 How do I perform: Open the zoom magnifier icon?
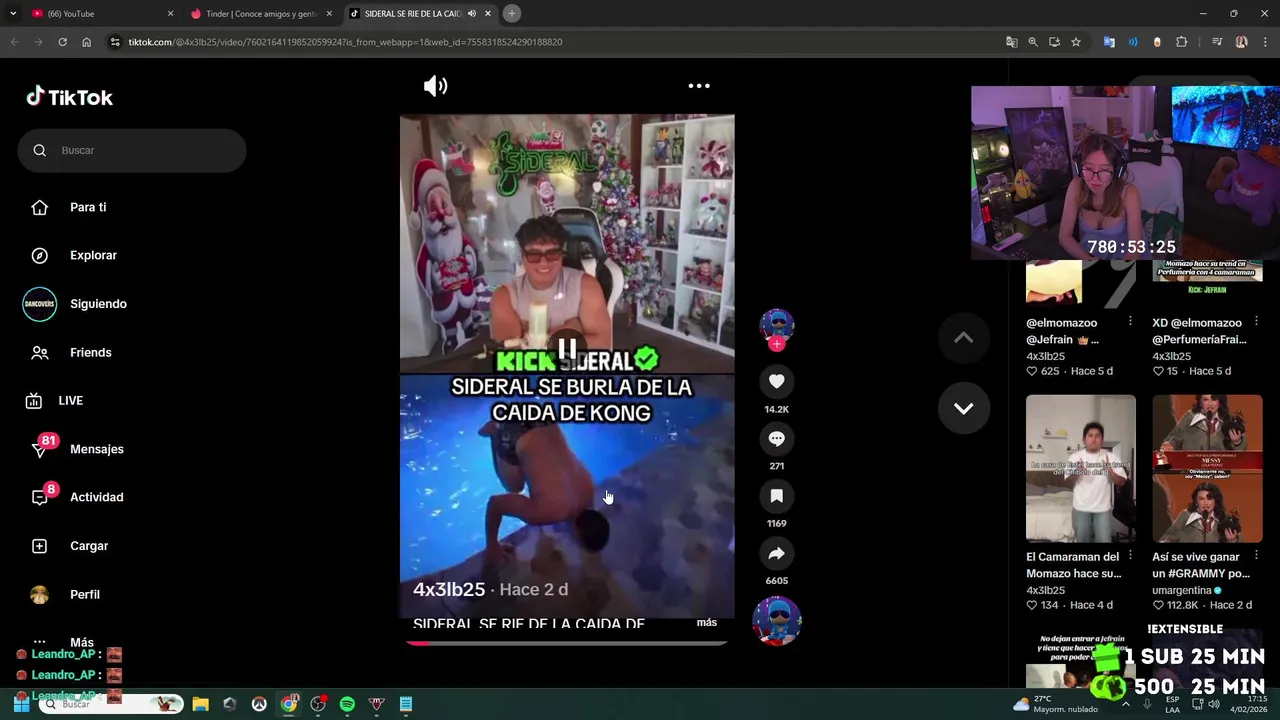pyautogui.click(x=1033, y=42)
